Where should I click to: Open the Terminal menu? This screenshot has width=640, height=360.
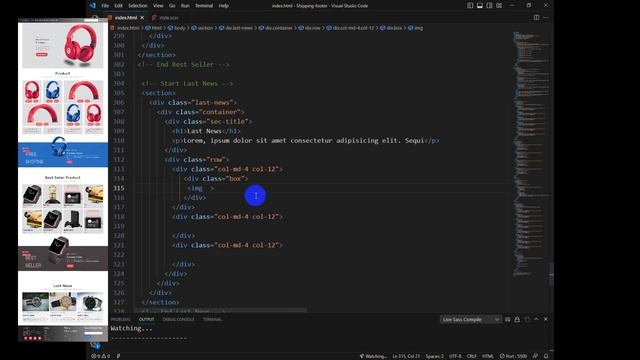click(204, 6)
